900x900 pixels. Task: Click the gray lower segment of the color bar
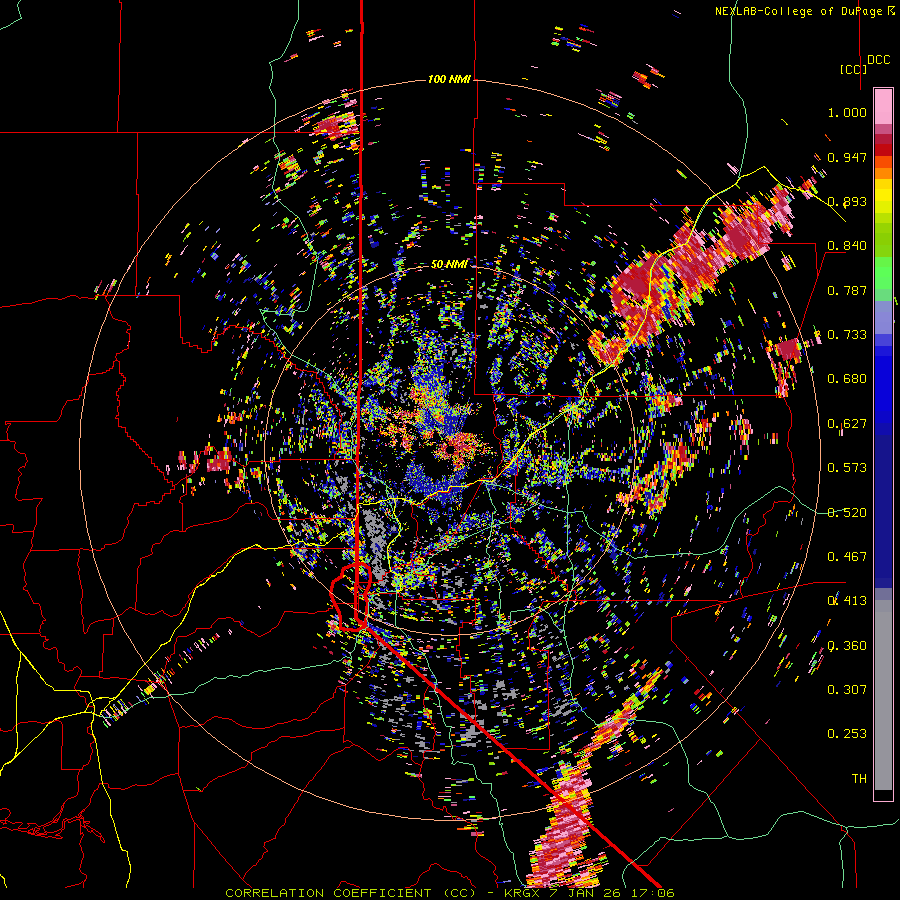(883, 695)
